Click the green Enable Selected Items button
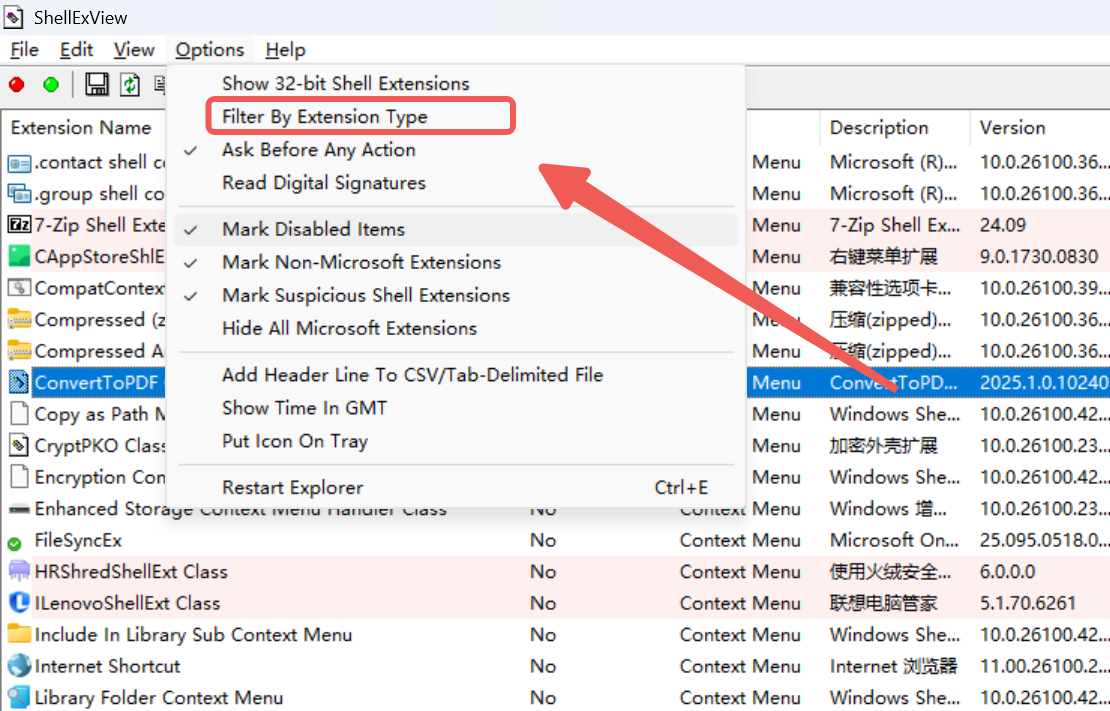 tap(51, 85)
